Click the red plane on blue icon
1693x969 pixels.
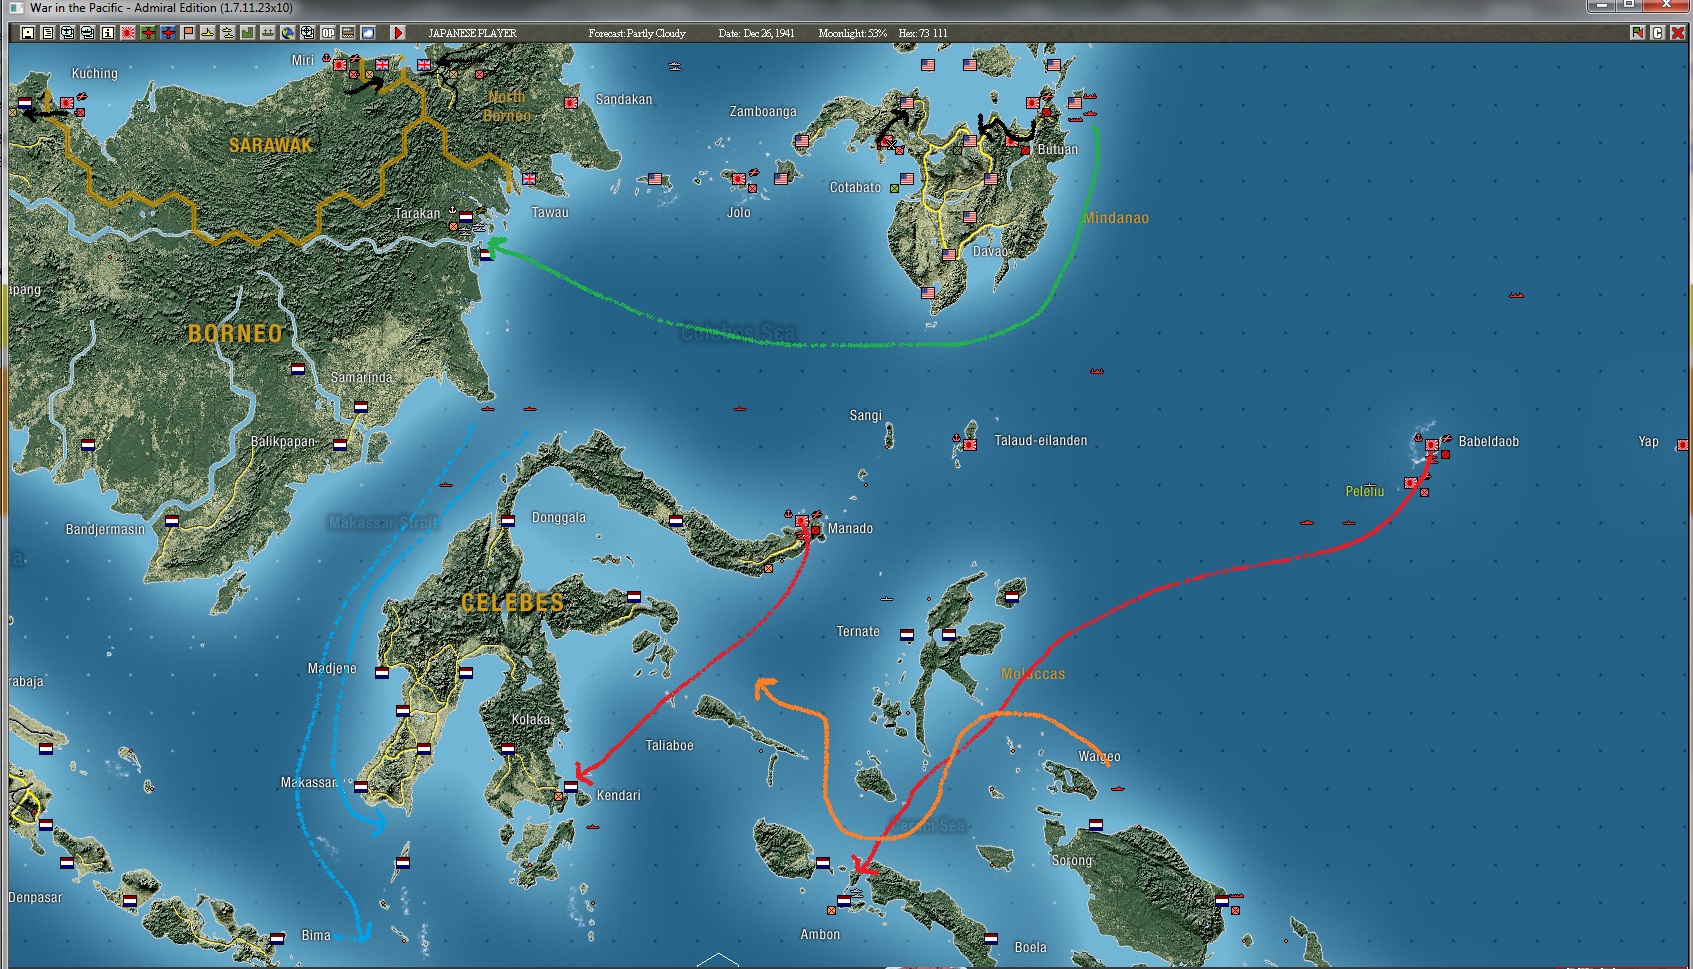[168, 33]
